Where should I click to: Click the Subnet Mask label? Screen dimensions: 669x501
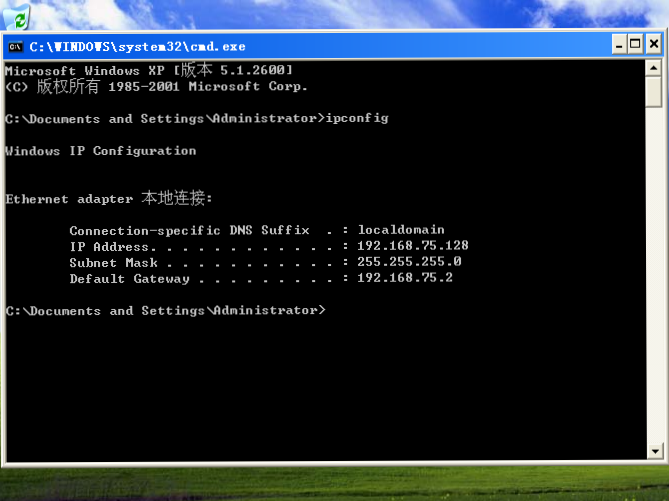pos(113,262)
